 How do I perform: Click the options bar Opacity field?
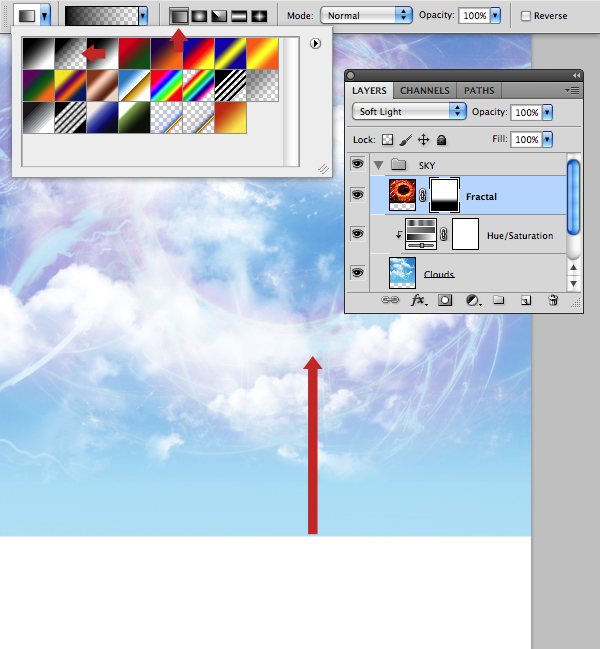tap(474, 16)
